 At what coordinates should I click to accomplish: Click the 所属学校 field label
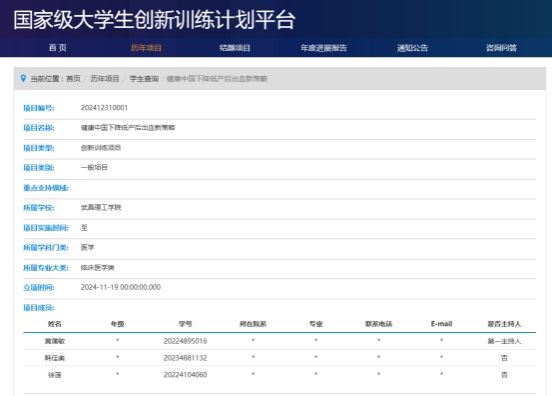pos(39,208)
